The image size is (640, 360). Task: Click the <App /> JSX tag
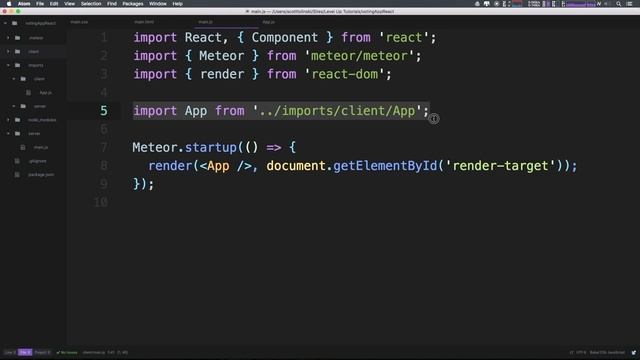[x=226, y=166]
